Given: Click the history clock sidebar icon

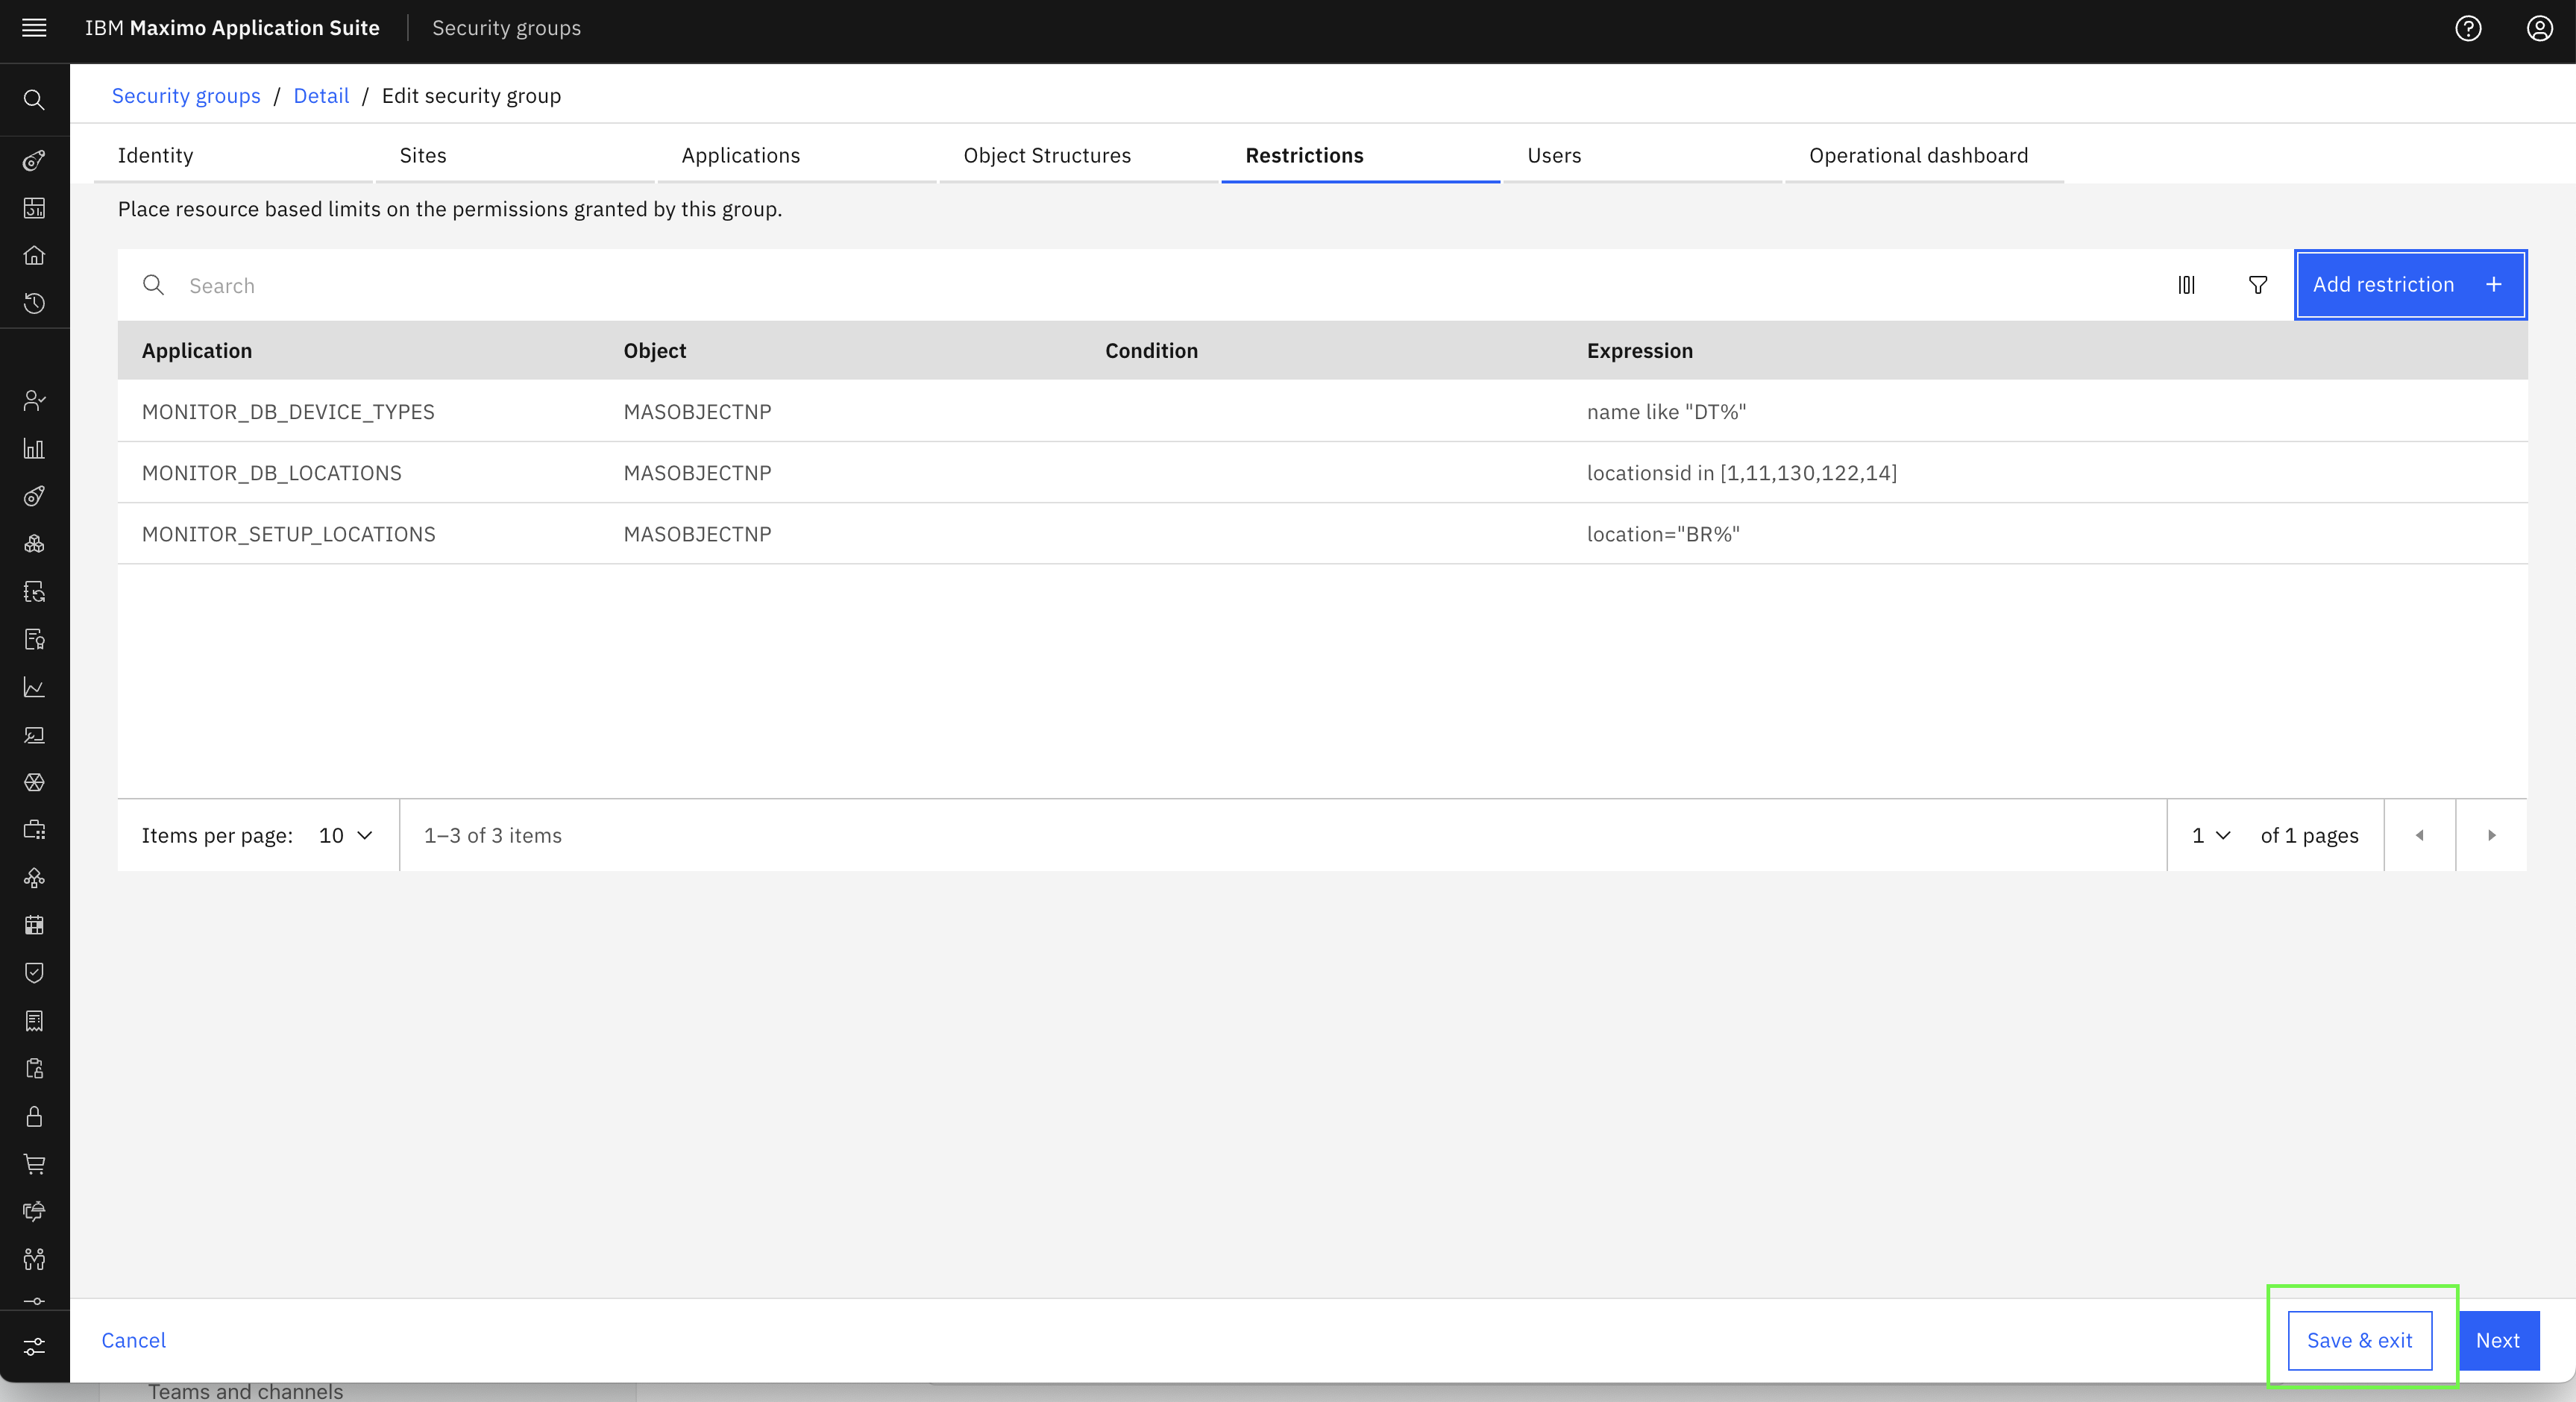Looking at the screenshot, I should pyautogui.click(x=34, y=303).
